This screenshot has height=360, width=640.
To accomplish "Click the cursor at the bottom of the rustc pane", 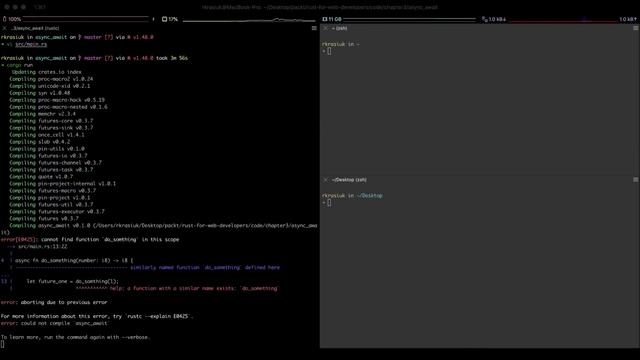I will pyautogui.click(x=2, y=344).
